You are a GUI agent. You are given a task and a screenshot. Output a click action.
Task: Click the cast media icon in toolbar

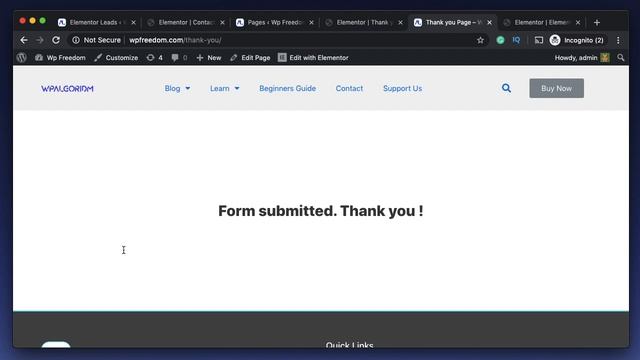pos(539,40)
